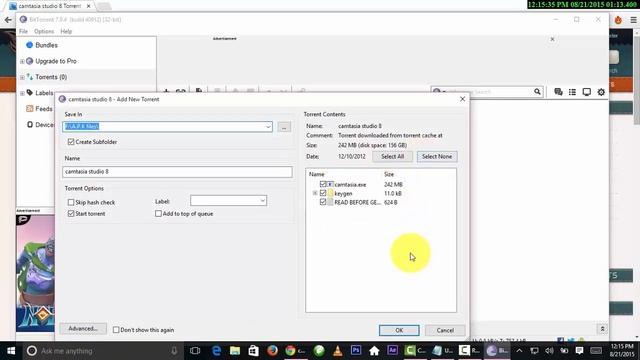
Task: Show hidden system tray icons
Action: 519,351
